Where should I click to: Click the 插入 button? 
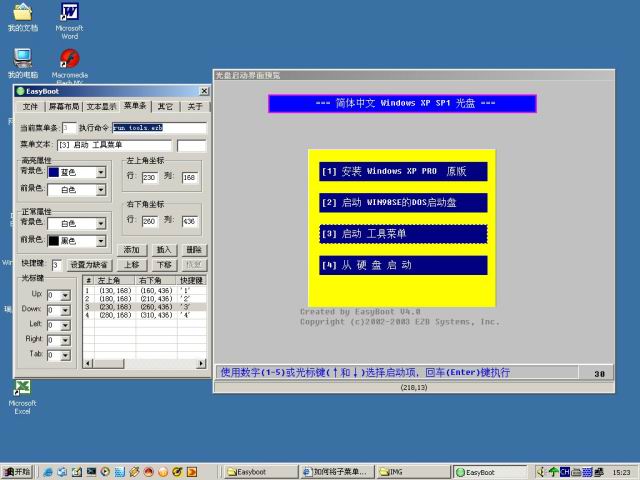click(x=164, y=250)
